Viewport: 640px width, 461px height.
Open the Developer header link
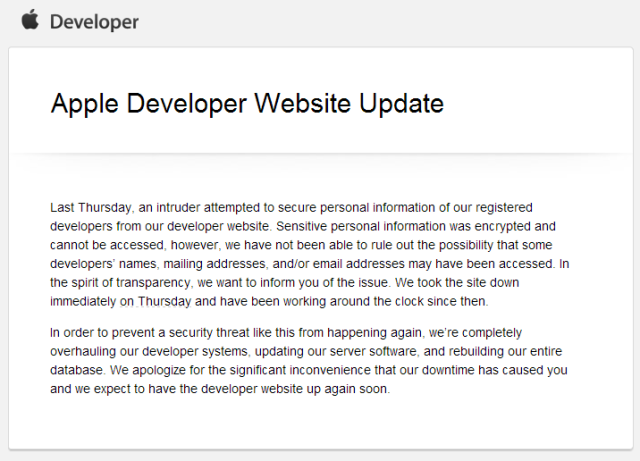coord(94,22)
